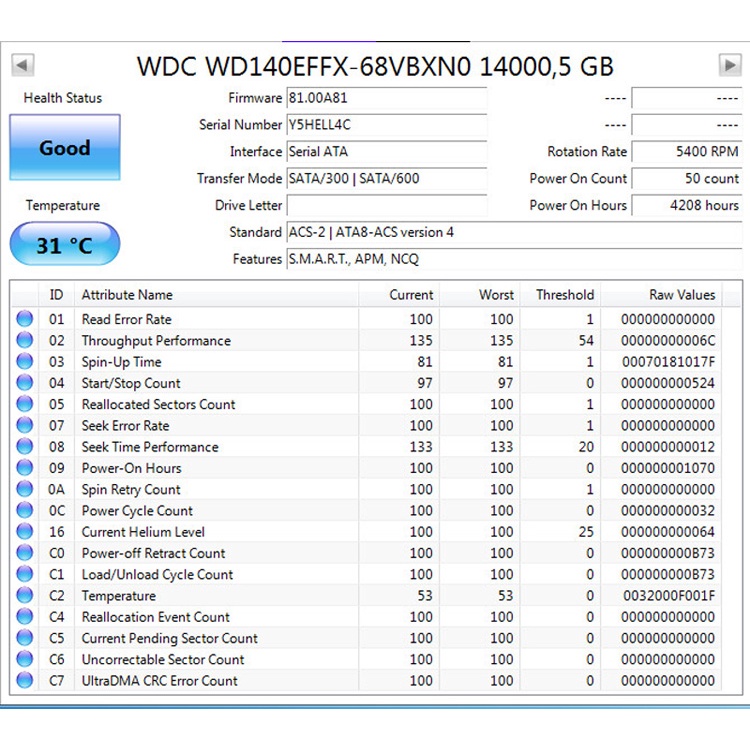Image resolution: width=750 pixels, height=750 pixels.
Task: Click status orb for Power-off Retract Count
Action: coord(25,552)
